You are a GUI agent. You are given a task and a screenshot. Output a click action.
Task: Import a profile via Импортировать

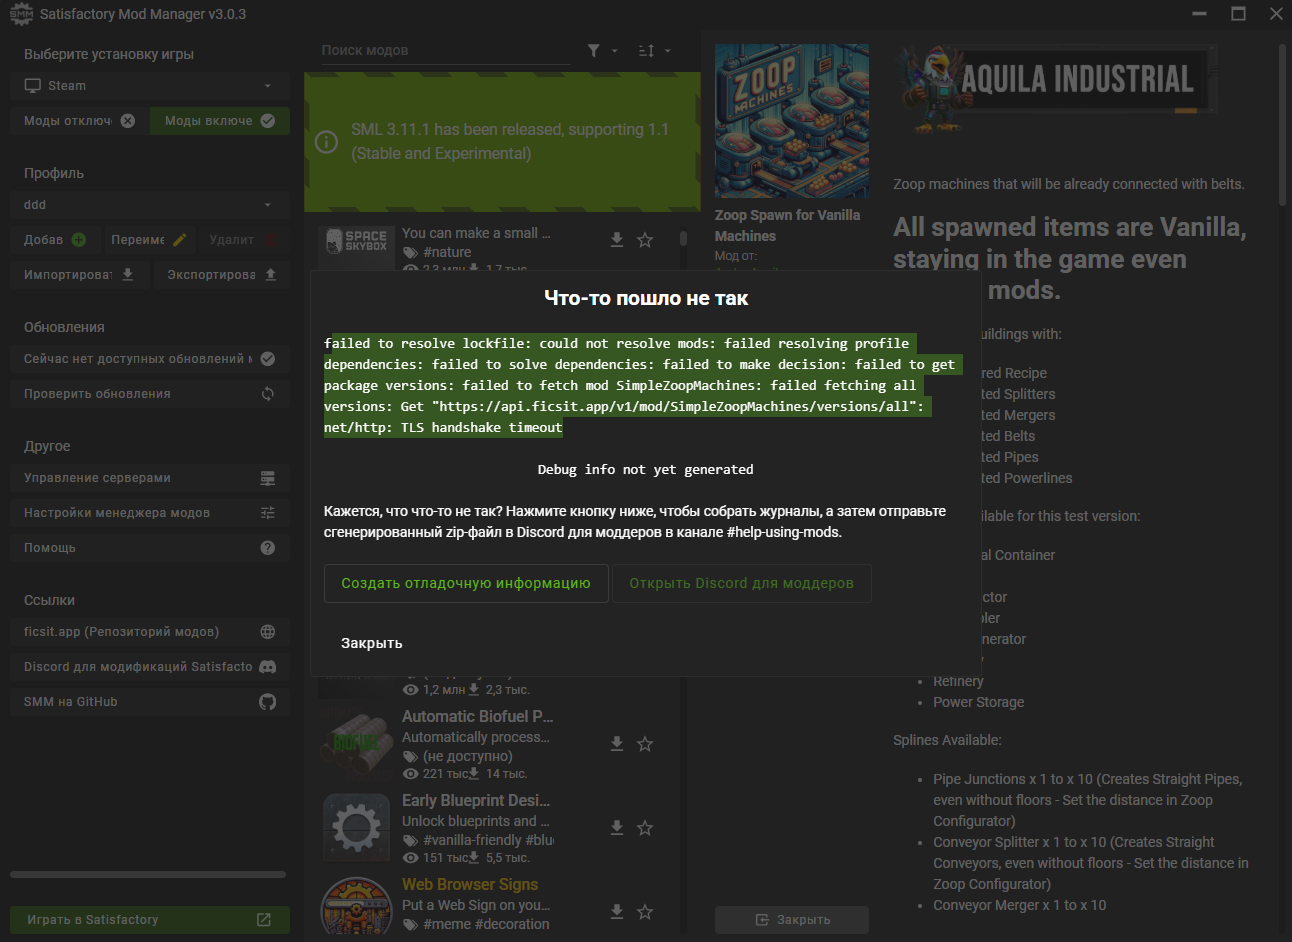80,275
